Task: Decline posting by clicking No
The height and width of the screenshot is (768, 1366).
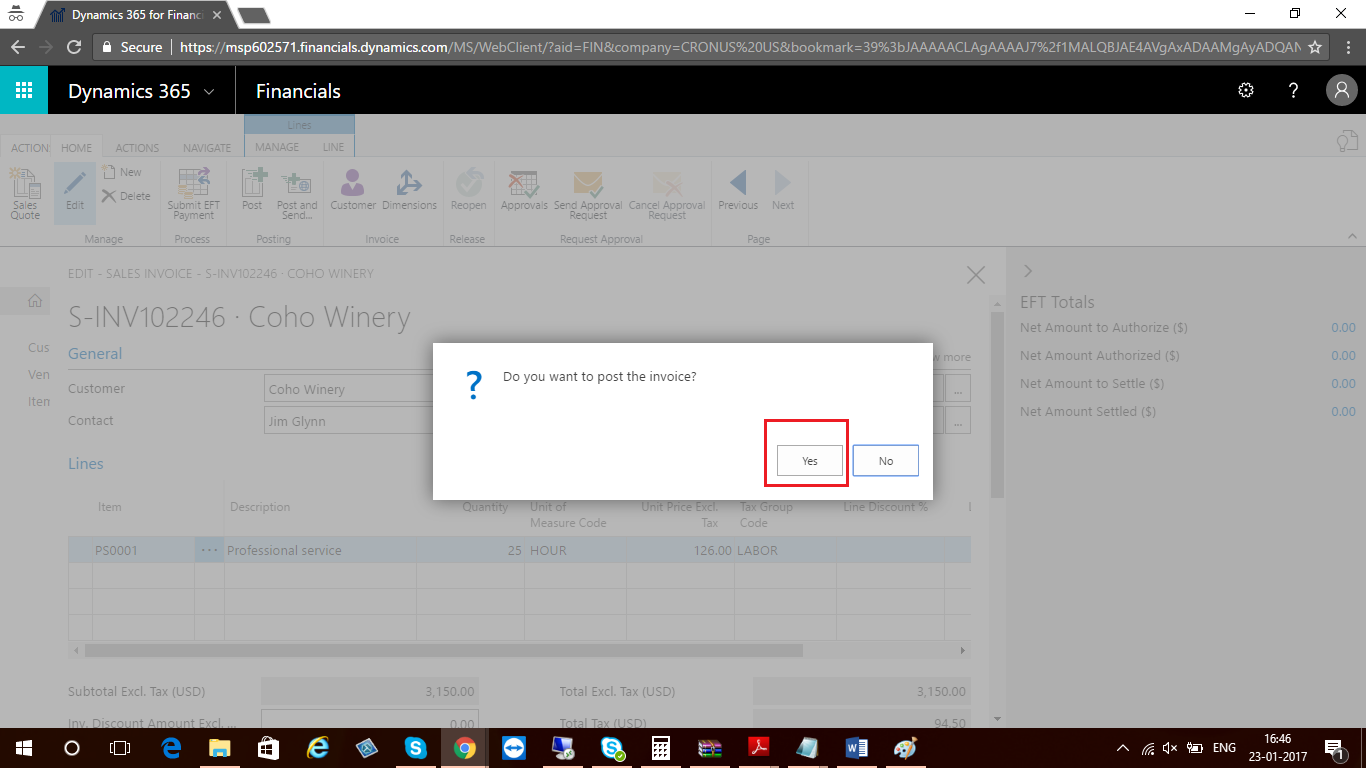Action: tap(885, 461)
